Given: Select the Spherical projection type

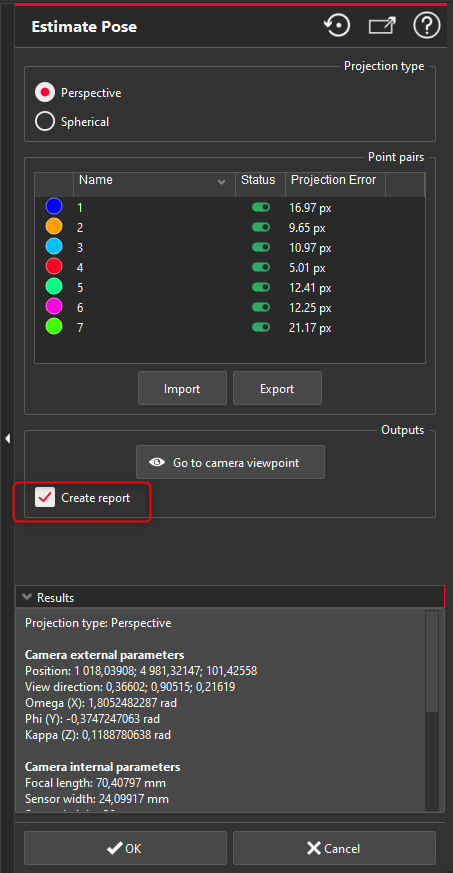Looking at the screenshot, I should click(x=45, y=121).
